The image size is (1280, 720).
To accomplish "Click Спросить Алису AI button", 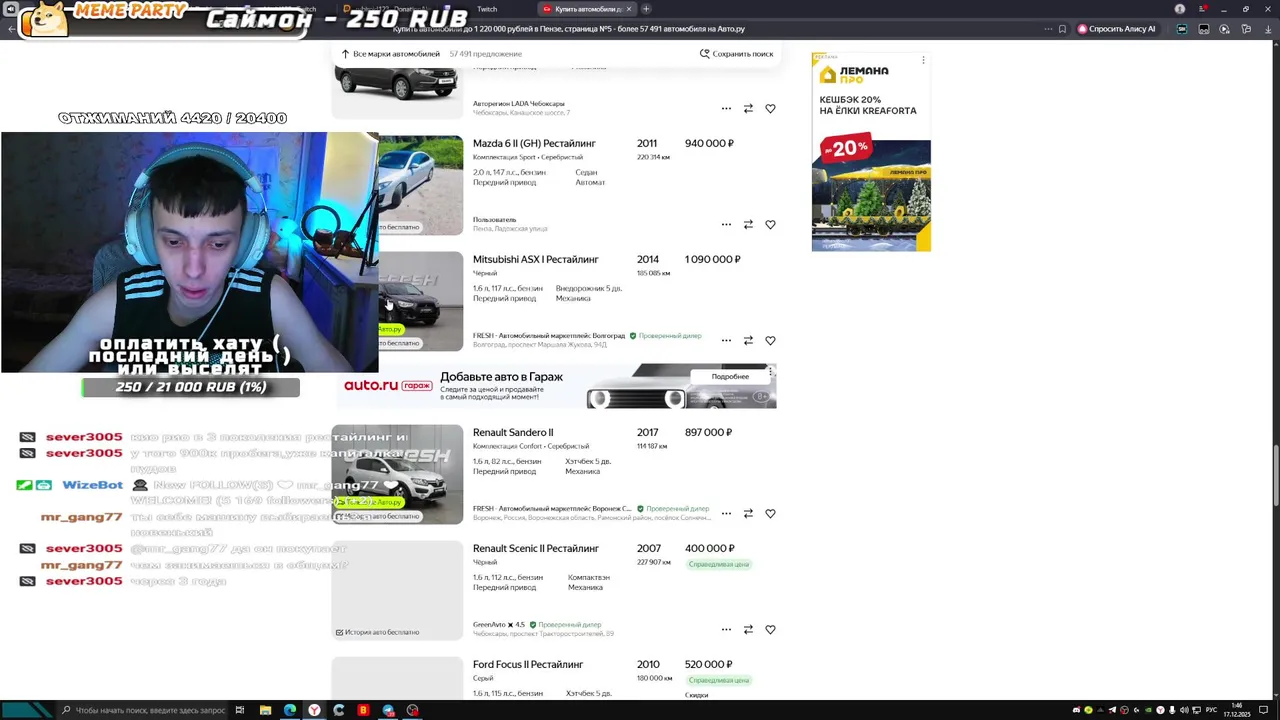I will click(x=1116, y=29).
